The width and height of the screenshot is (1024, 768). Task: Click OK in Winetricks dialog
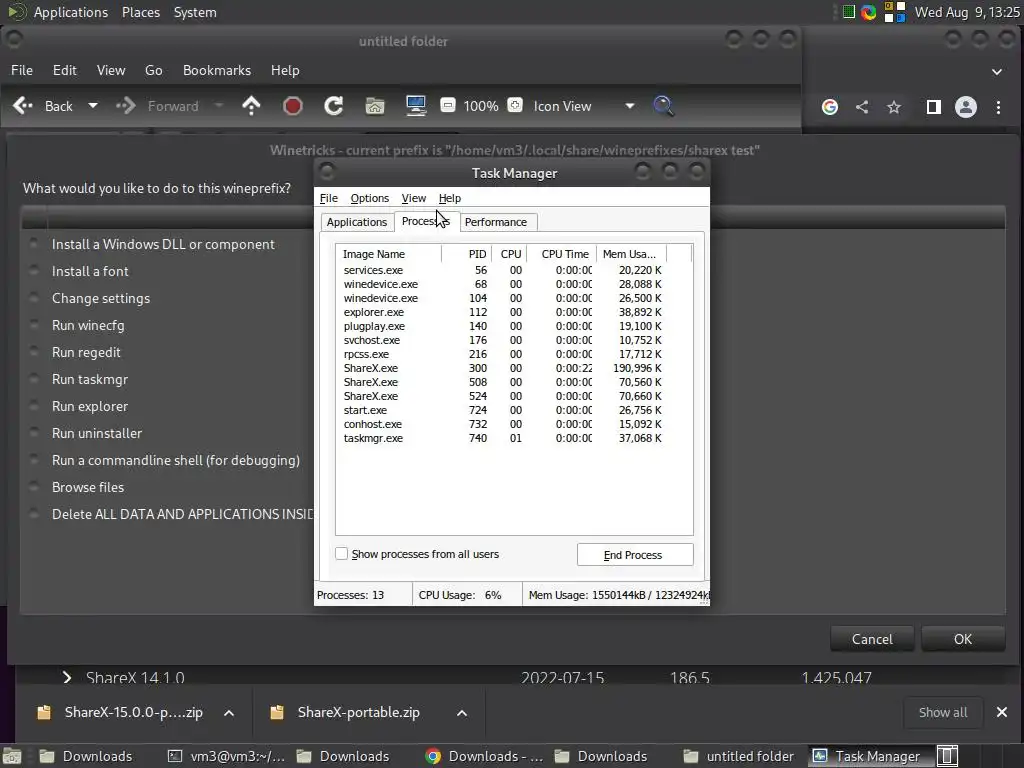(963, 639)
